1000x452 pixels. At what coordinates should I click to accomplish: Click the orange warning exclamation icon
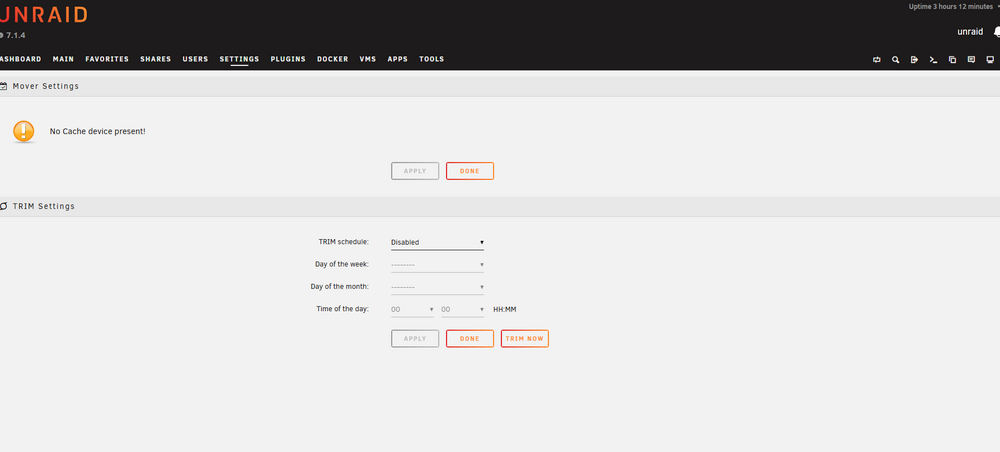coord(24,131)
